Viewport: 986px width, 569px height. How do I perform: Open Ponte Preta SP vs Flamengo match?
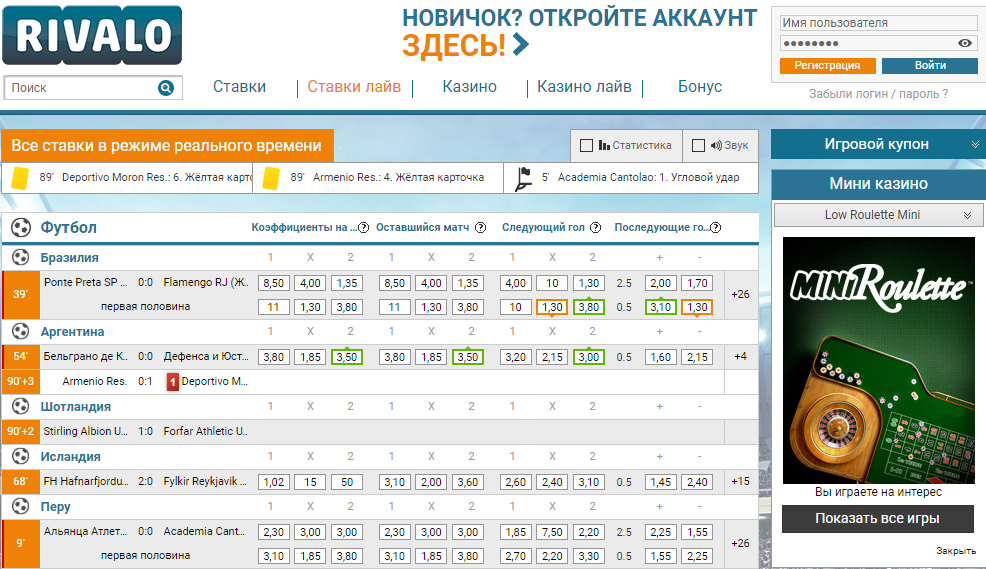[146, 282]
